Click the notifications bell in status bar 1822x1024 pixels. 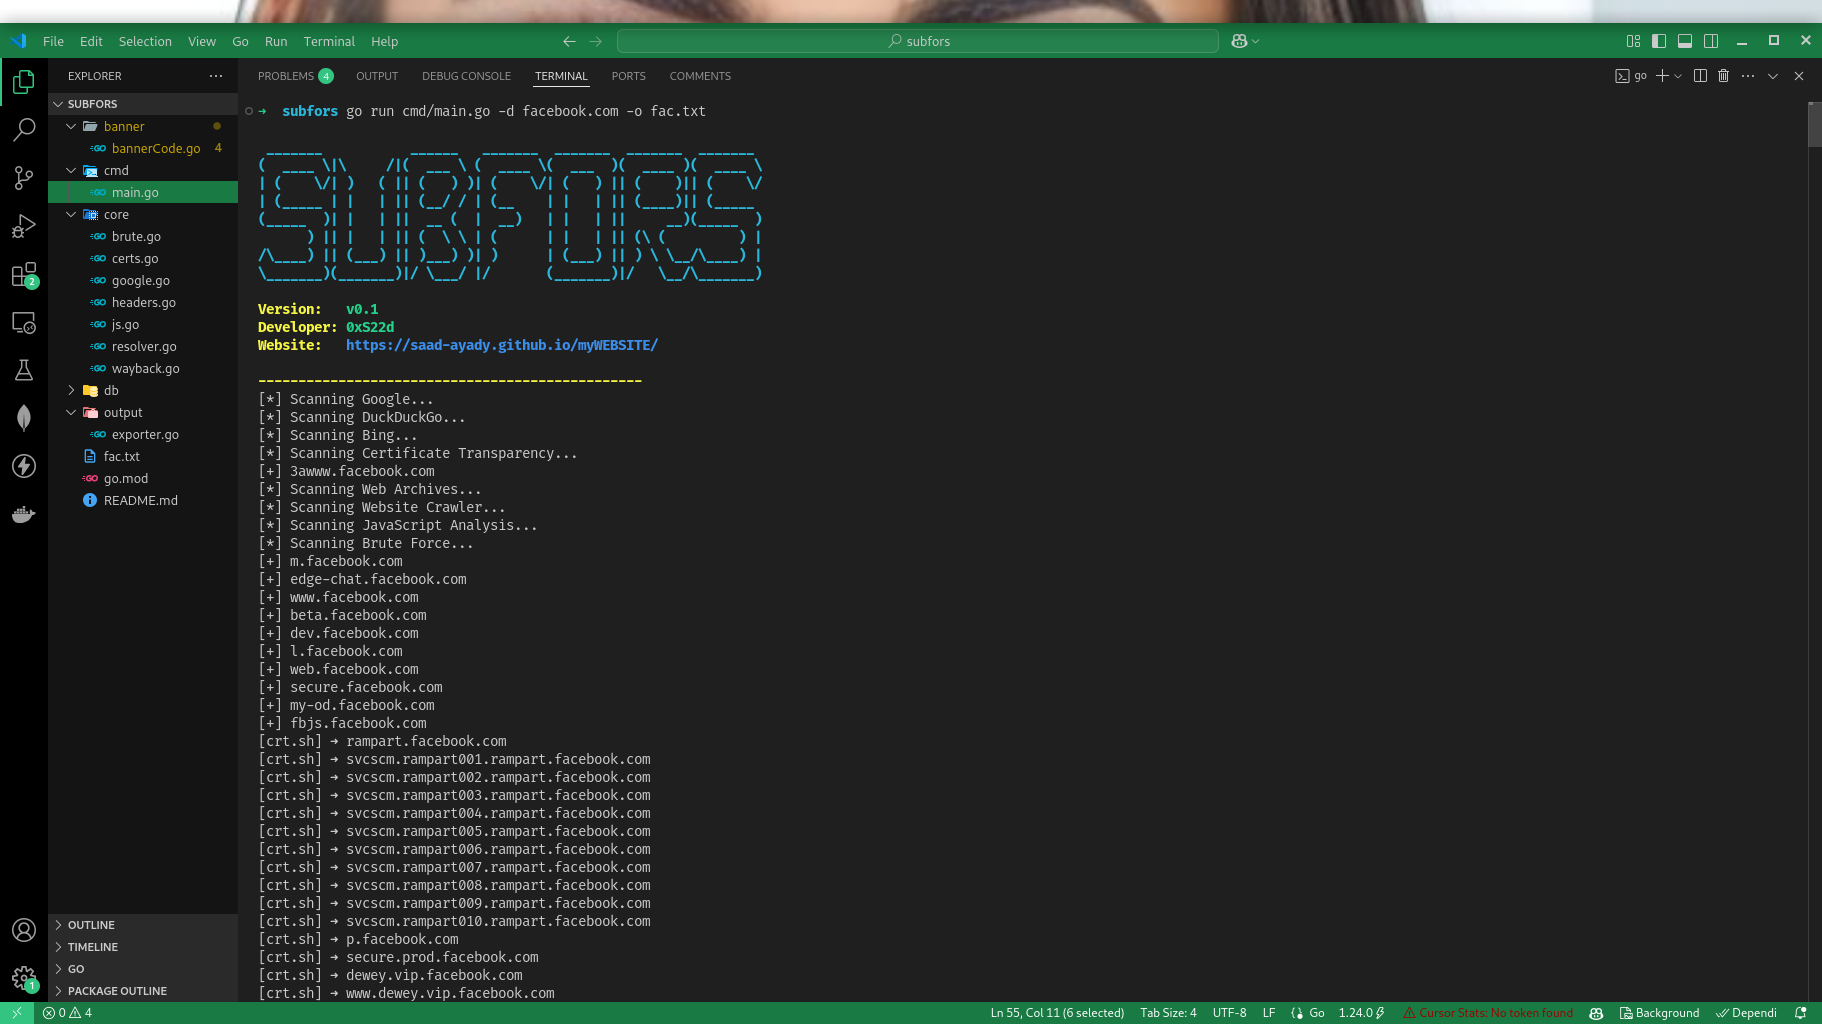1800,1013
